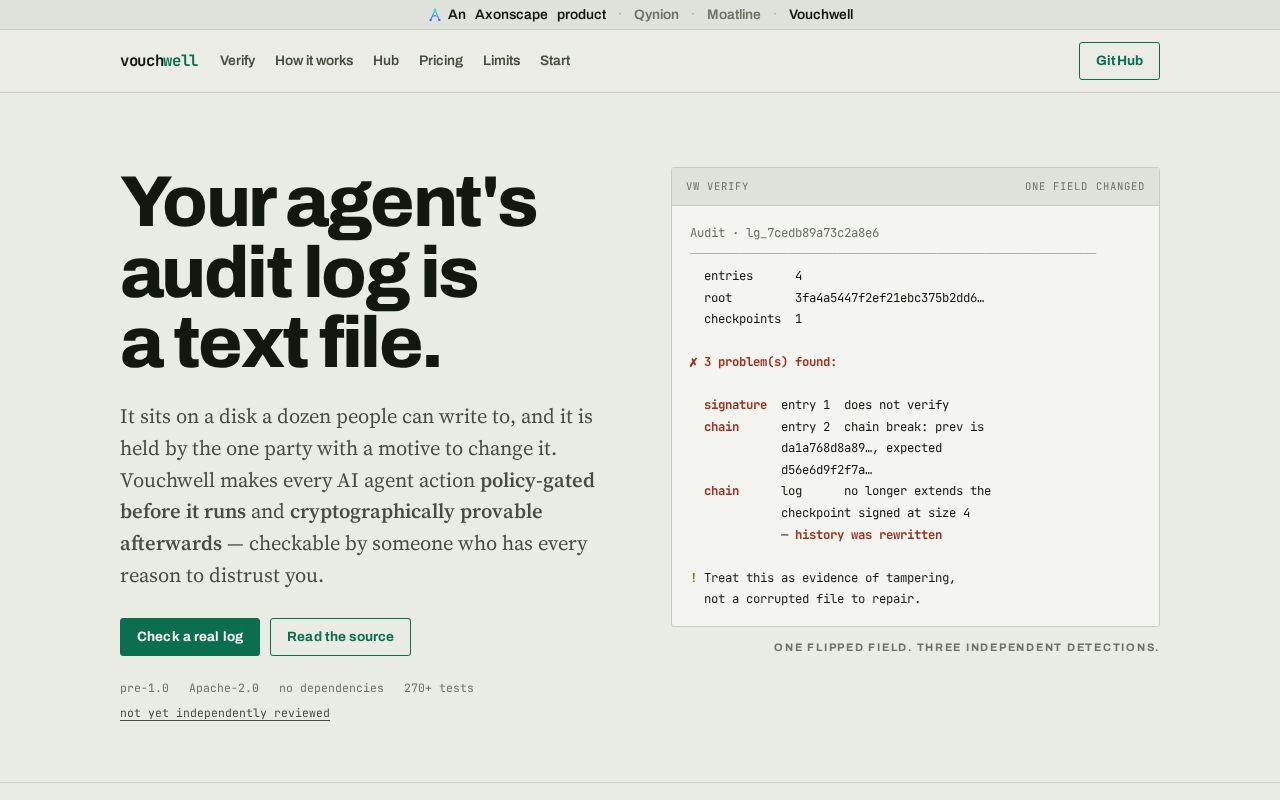This screenshot has height=800, width=1280.
Task: Switch to the Moatline product
Action: click(734, 15)
